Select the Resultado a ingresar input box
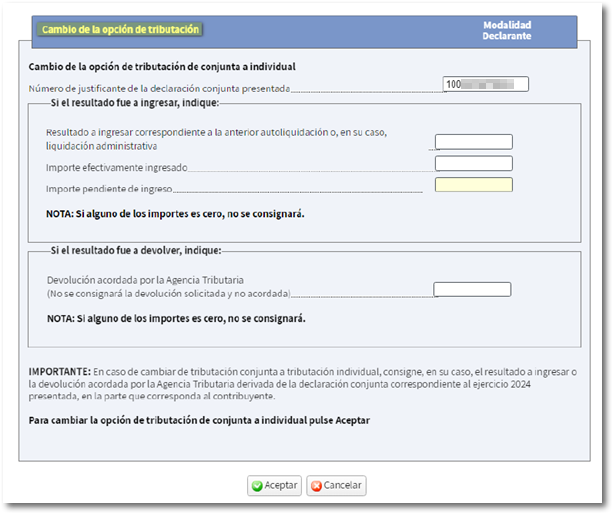Screen dimensions: 613x514 pyautogui.click(x=473, y=142)
